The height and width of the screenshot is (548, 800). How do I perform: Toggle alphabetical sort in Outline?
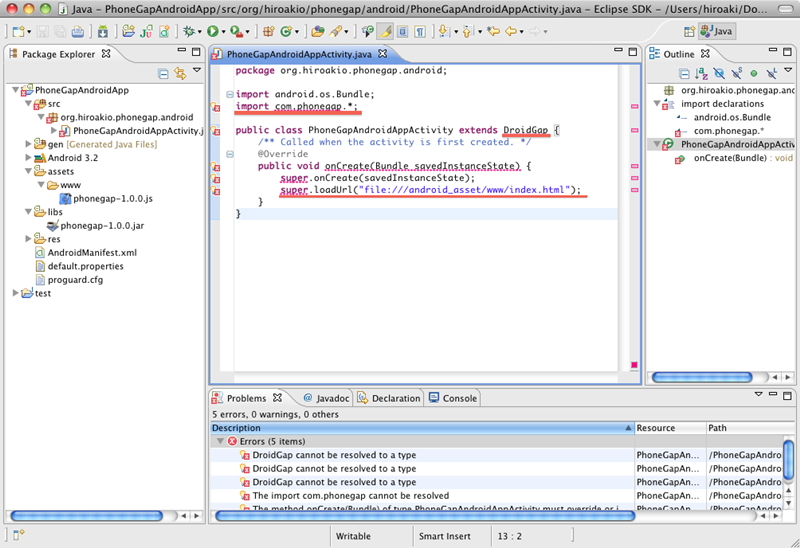[702, 74]
